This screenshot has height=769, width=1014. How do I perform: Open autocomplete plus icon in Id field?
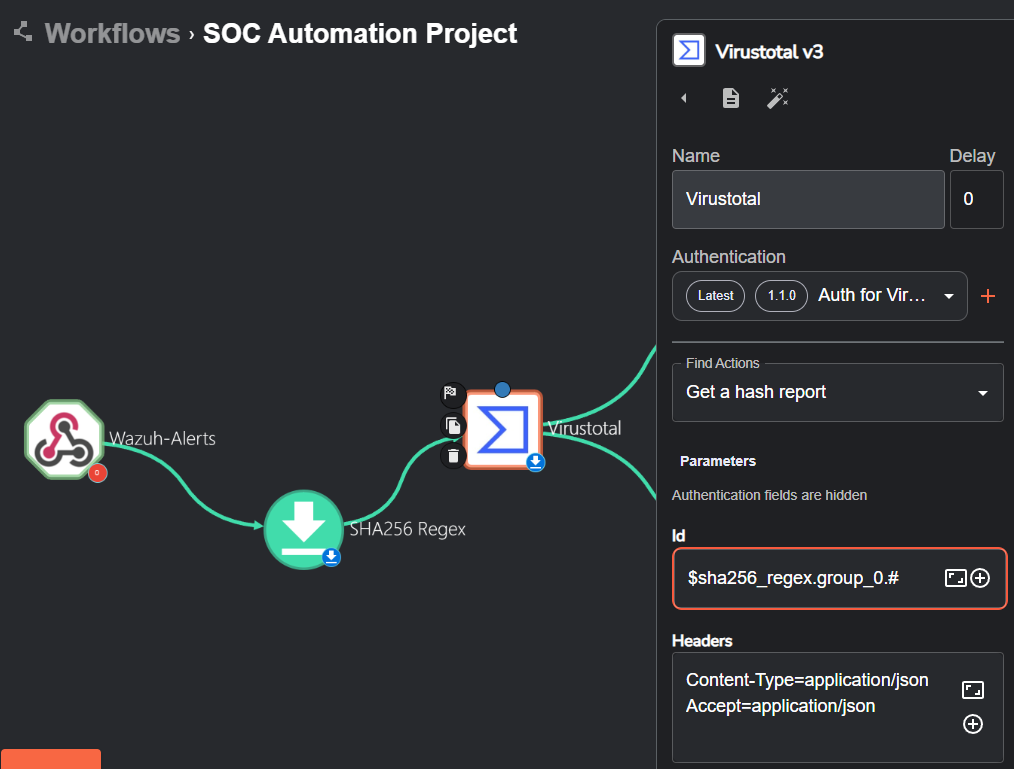point(980,578)
